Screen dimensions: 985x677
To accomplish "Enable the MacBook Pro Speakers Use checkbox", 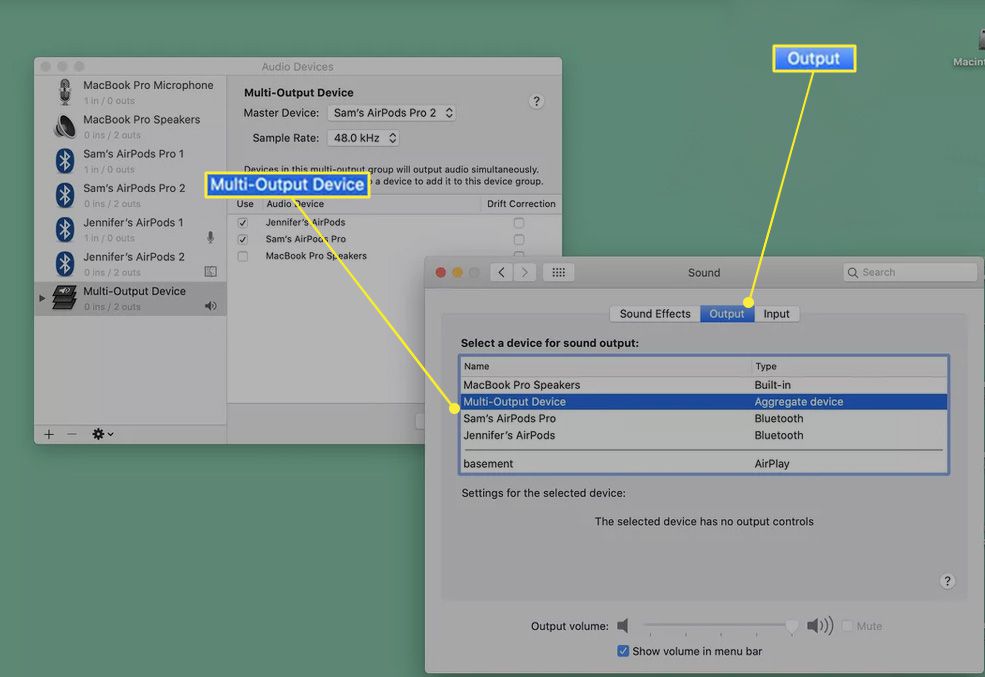I will click(242, 256).
